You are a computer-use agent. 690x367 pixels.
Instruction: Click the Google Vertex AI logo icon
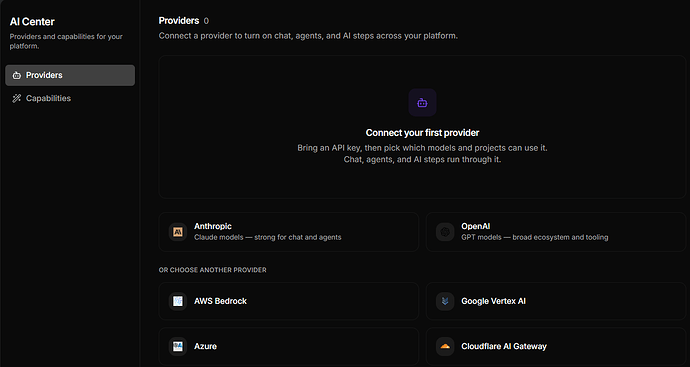[x=445, y=301]
